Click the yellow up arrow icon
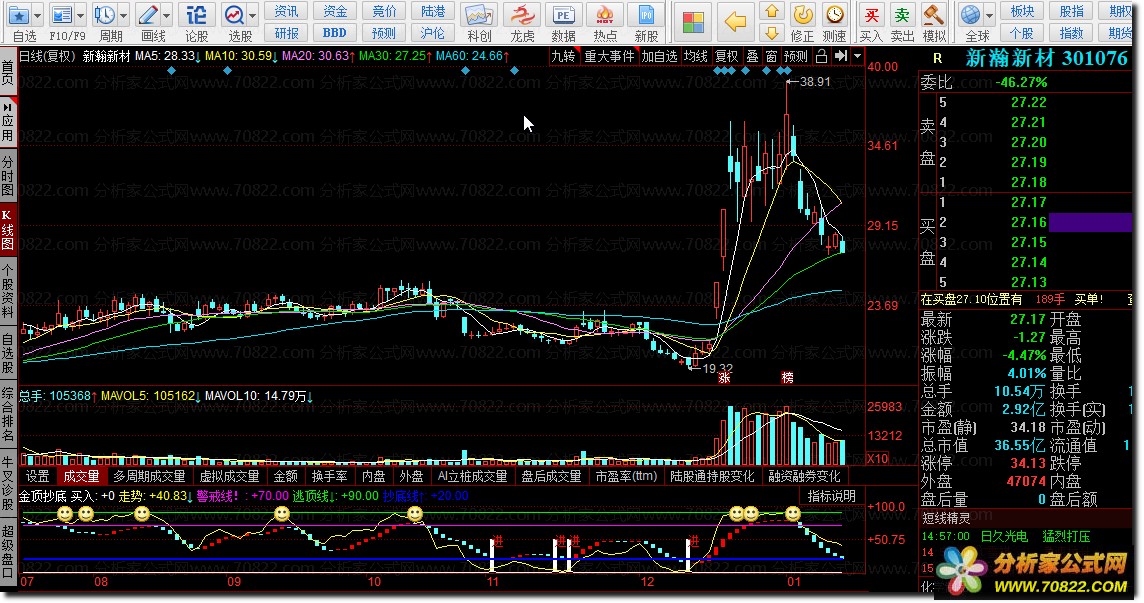This screenshot has height=603, width=1144. (772, 11)
